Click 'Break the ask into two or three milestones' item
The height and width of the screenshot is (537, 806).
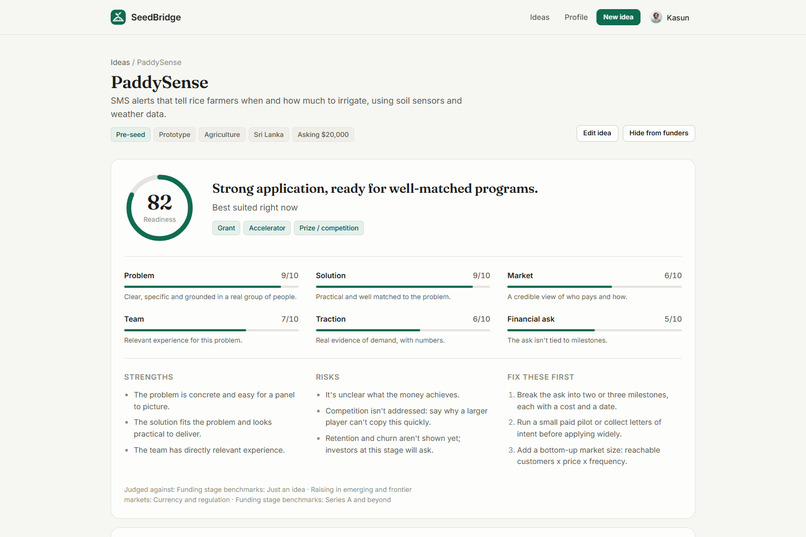[593, 401]
